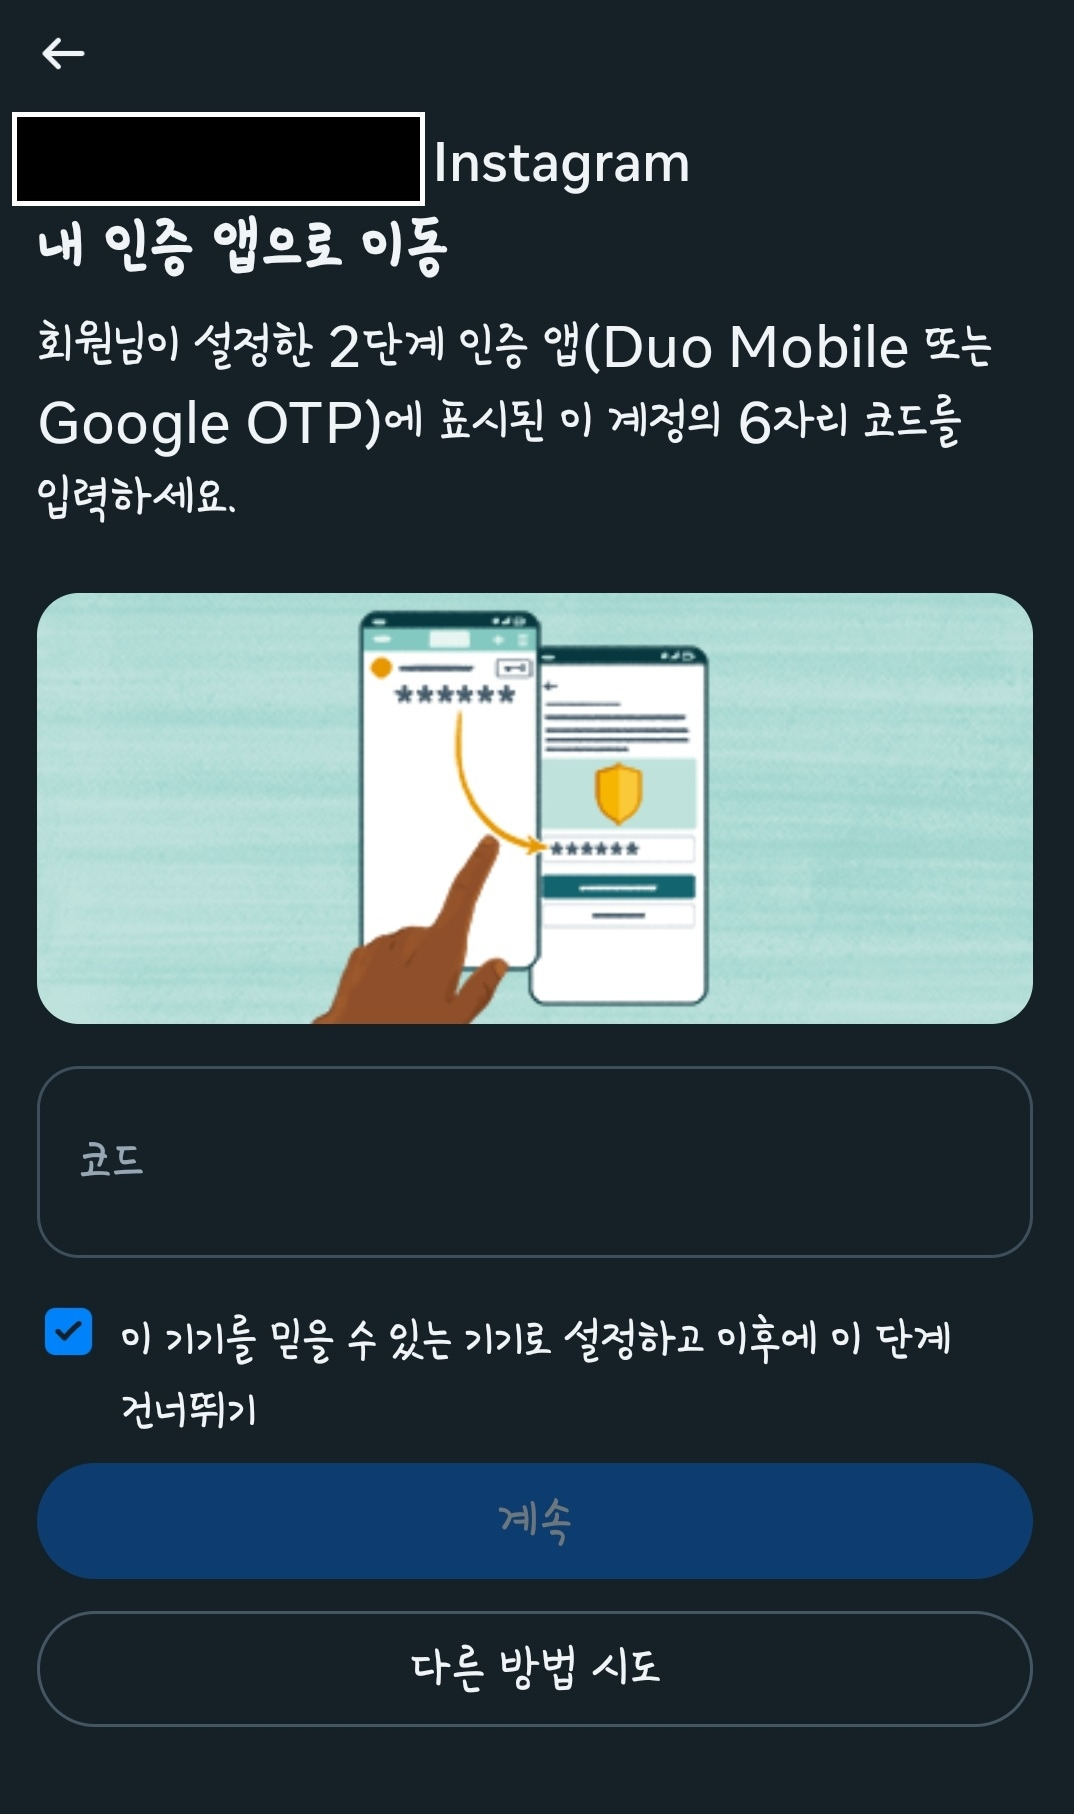Viewport: 1074px width, 1814px height.
Task: Click the 계속 continue button
Action: (535, 1521)
